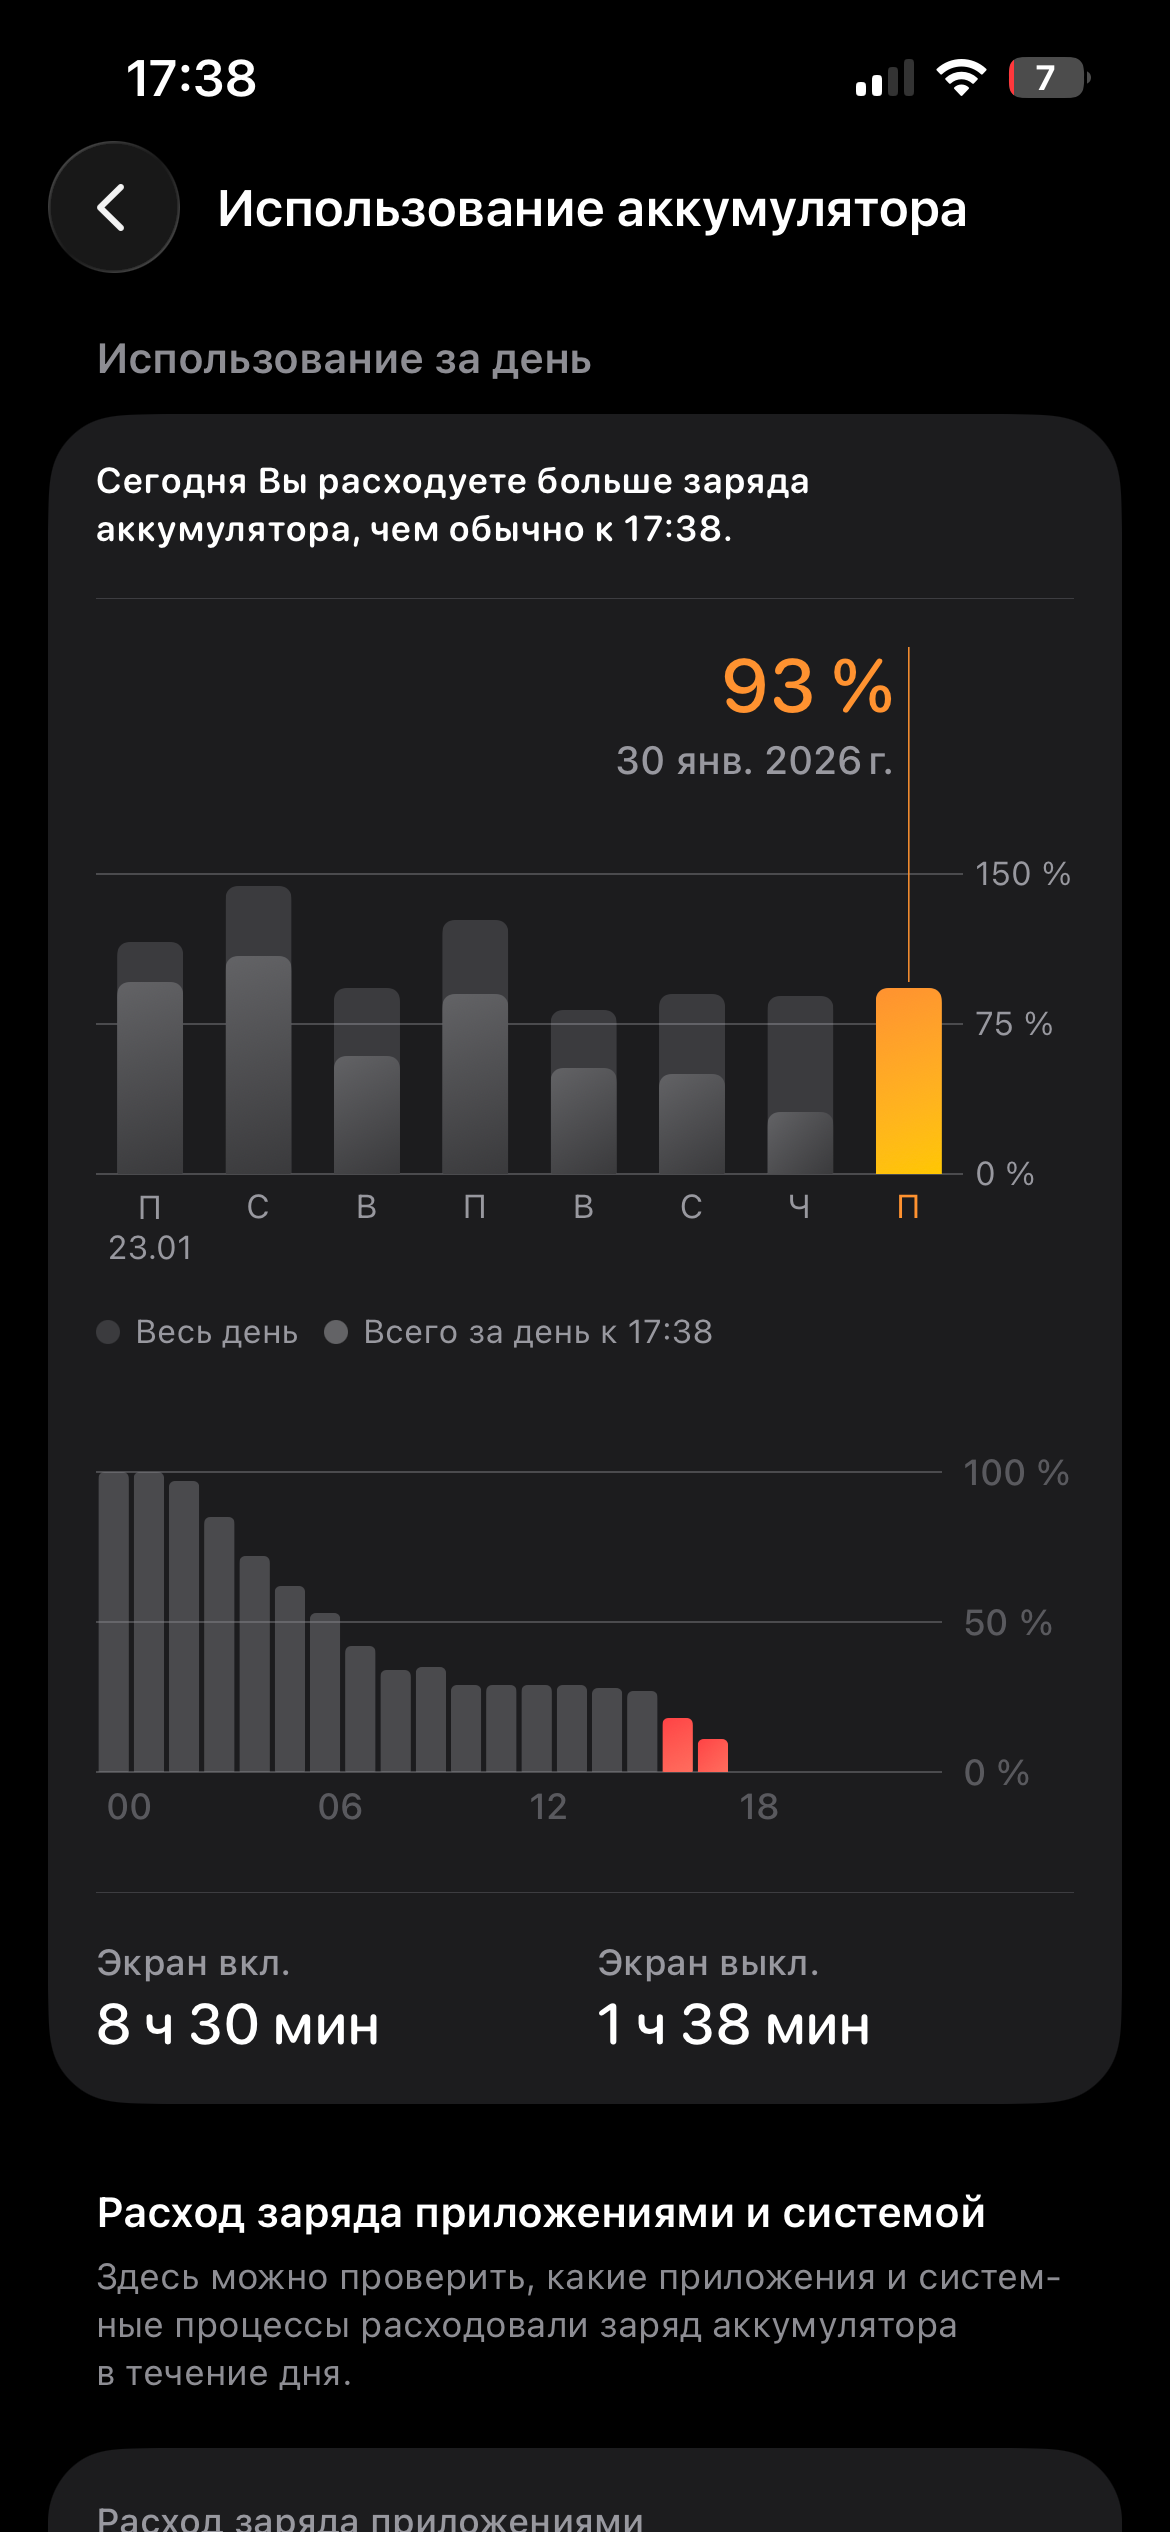The height and width of the screenshot is (2532, 1170).
Task: Tap the taller red bar in hourly chart
Action: (677, 1745)
